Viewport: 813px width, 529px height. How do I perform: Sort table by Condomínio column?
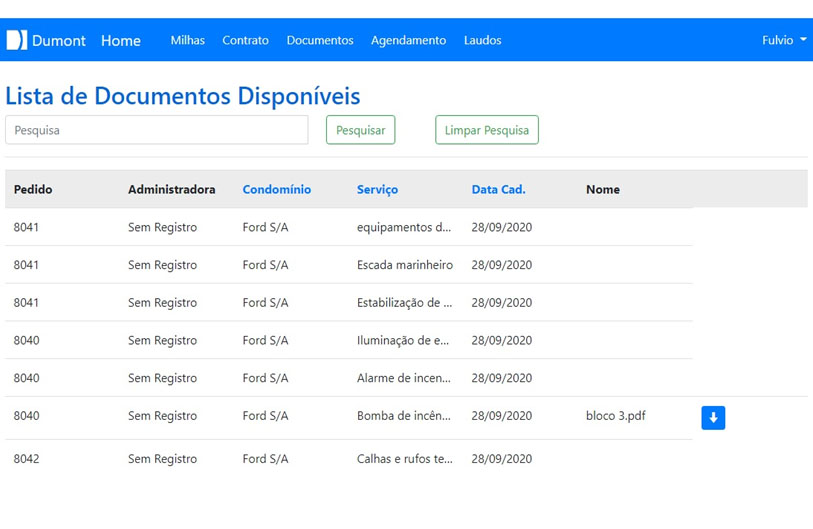click(276, 189)
